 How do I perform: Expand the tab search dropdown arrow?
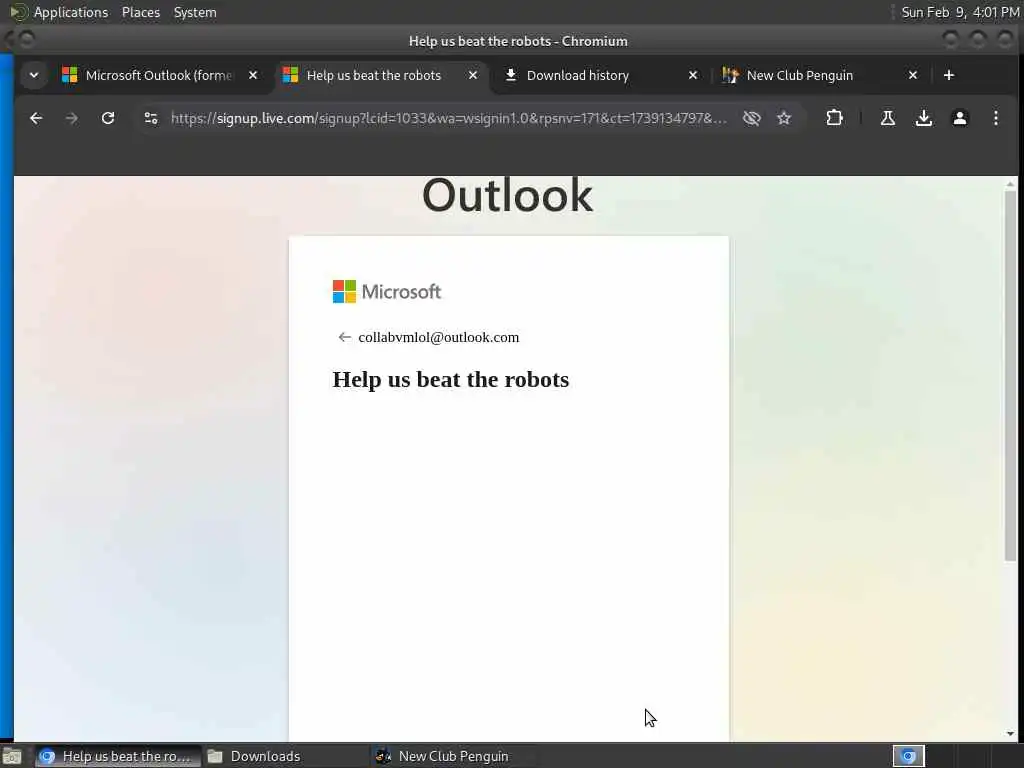(x=34, y=75)
